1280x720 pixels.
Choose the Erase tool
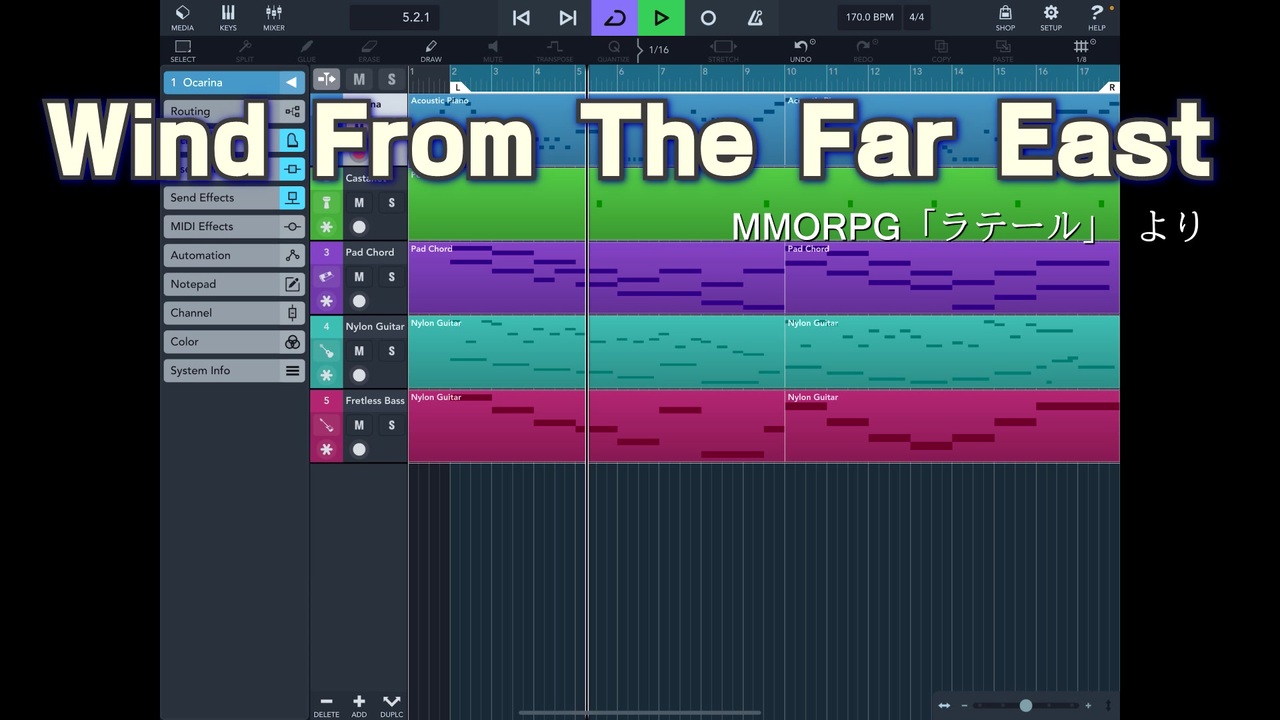click(x=369, y=51)
